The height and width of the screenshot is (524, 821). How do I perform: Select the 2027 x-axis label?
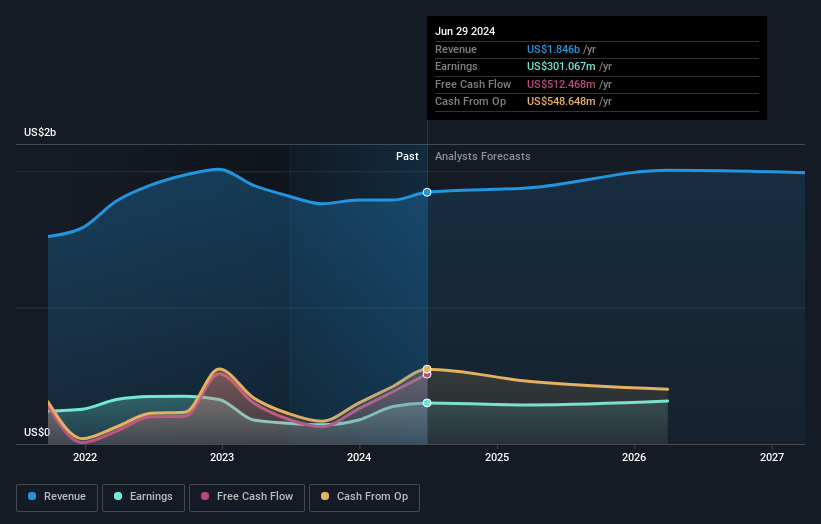pos(772,457)
